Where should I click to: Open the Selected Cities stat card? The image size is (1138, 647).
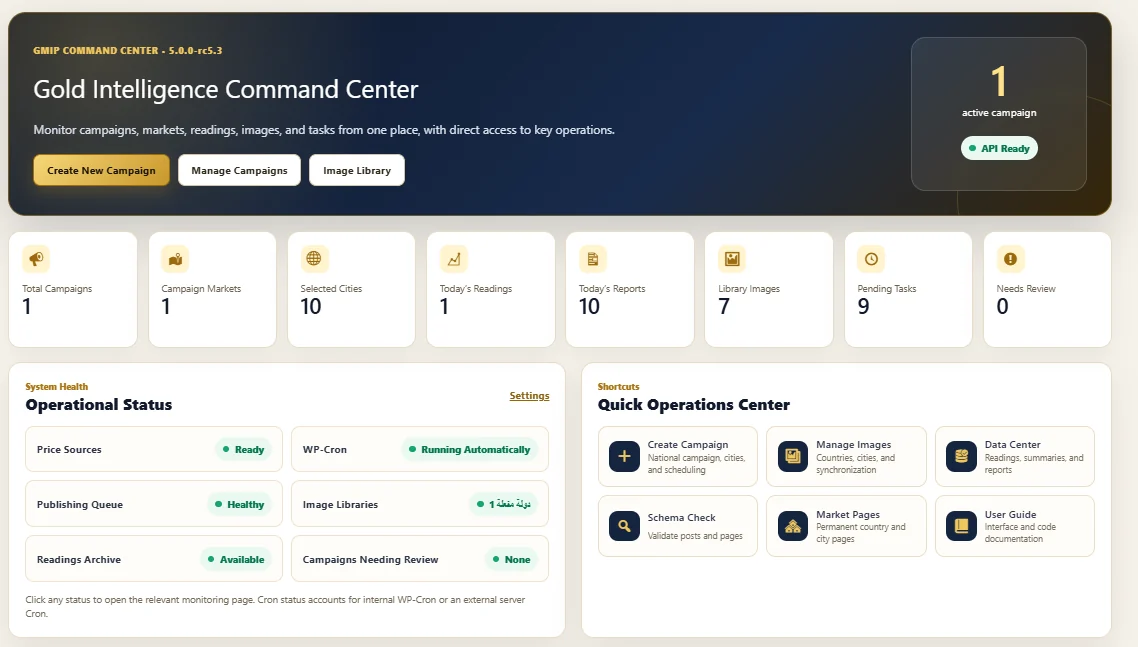click(x=351, y=289)
